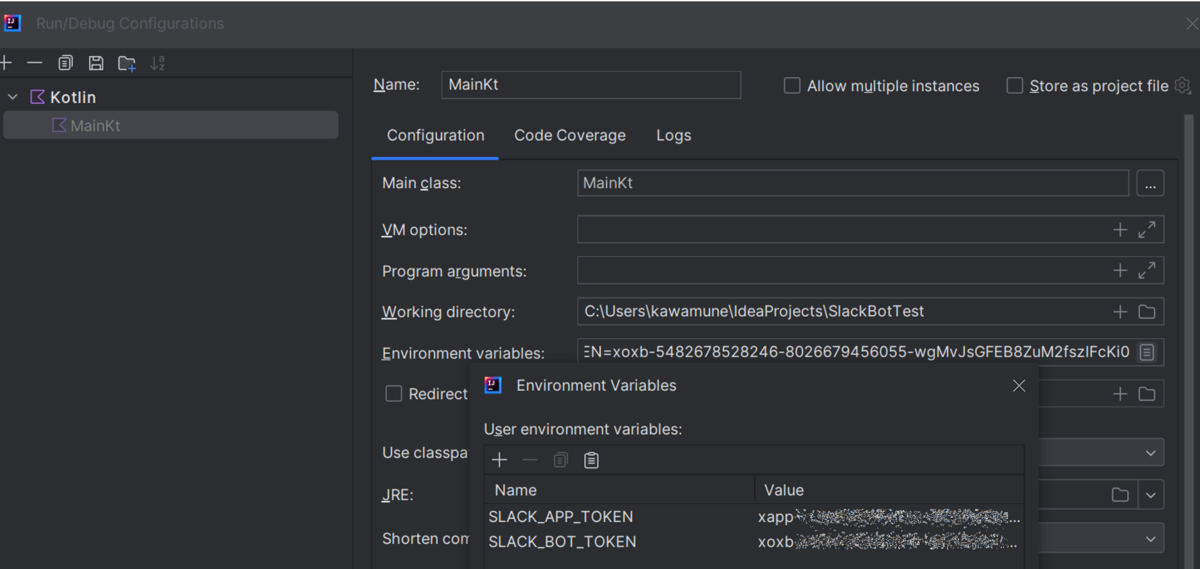Insert macro plus in Working directory field
The width and height of the screenshot is (1200, 569).
pyautogui.click(x=1120, y=312)
